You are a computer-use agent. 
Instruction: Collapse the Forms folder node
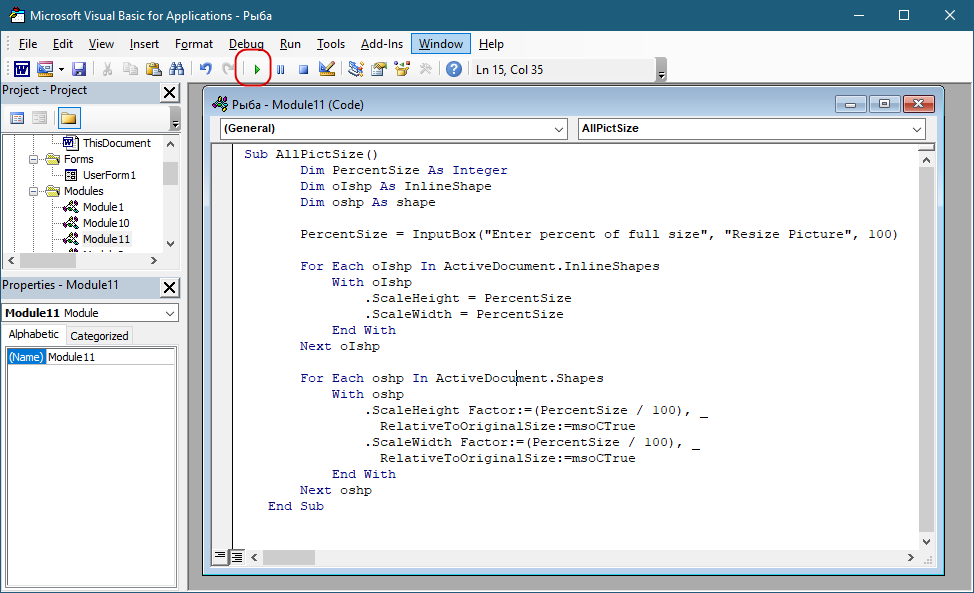[x=33, y=159]
